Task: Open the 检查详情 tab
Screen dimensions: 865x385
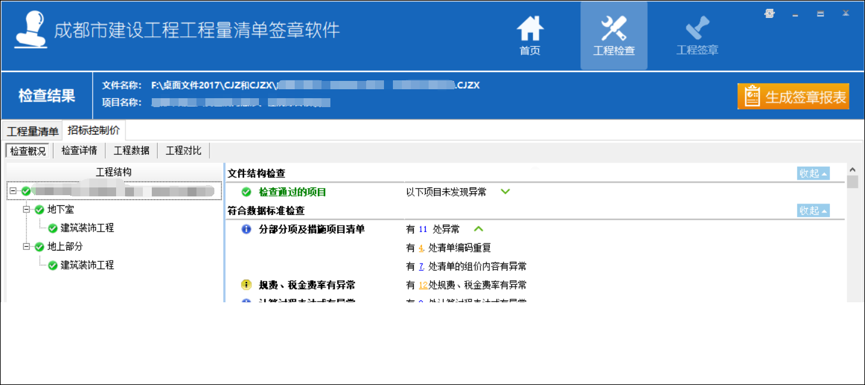Action: pyautogui.click(x=79, y=151)
